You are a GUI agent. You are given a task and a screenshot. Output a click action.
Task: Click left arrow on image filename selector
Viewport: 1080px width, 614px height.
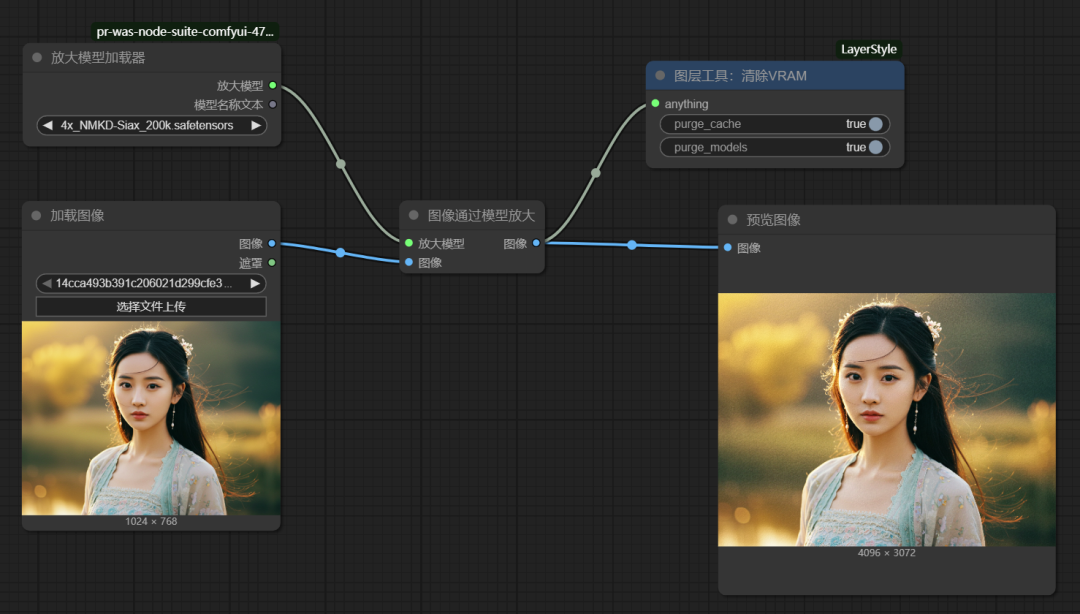click(45, 283)
